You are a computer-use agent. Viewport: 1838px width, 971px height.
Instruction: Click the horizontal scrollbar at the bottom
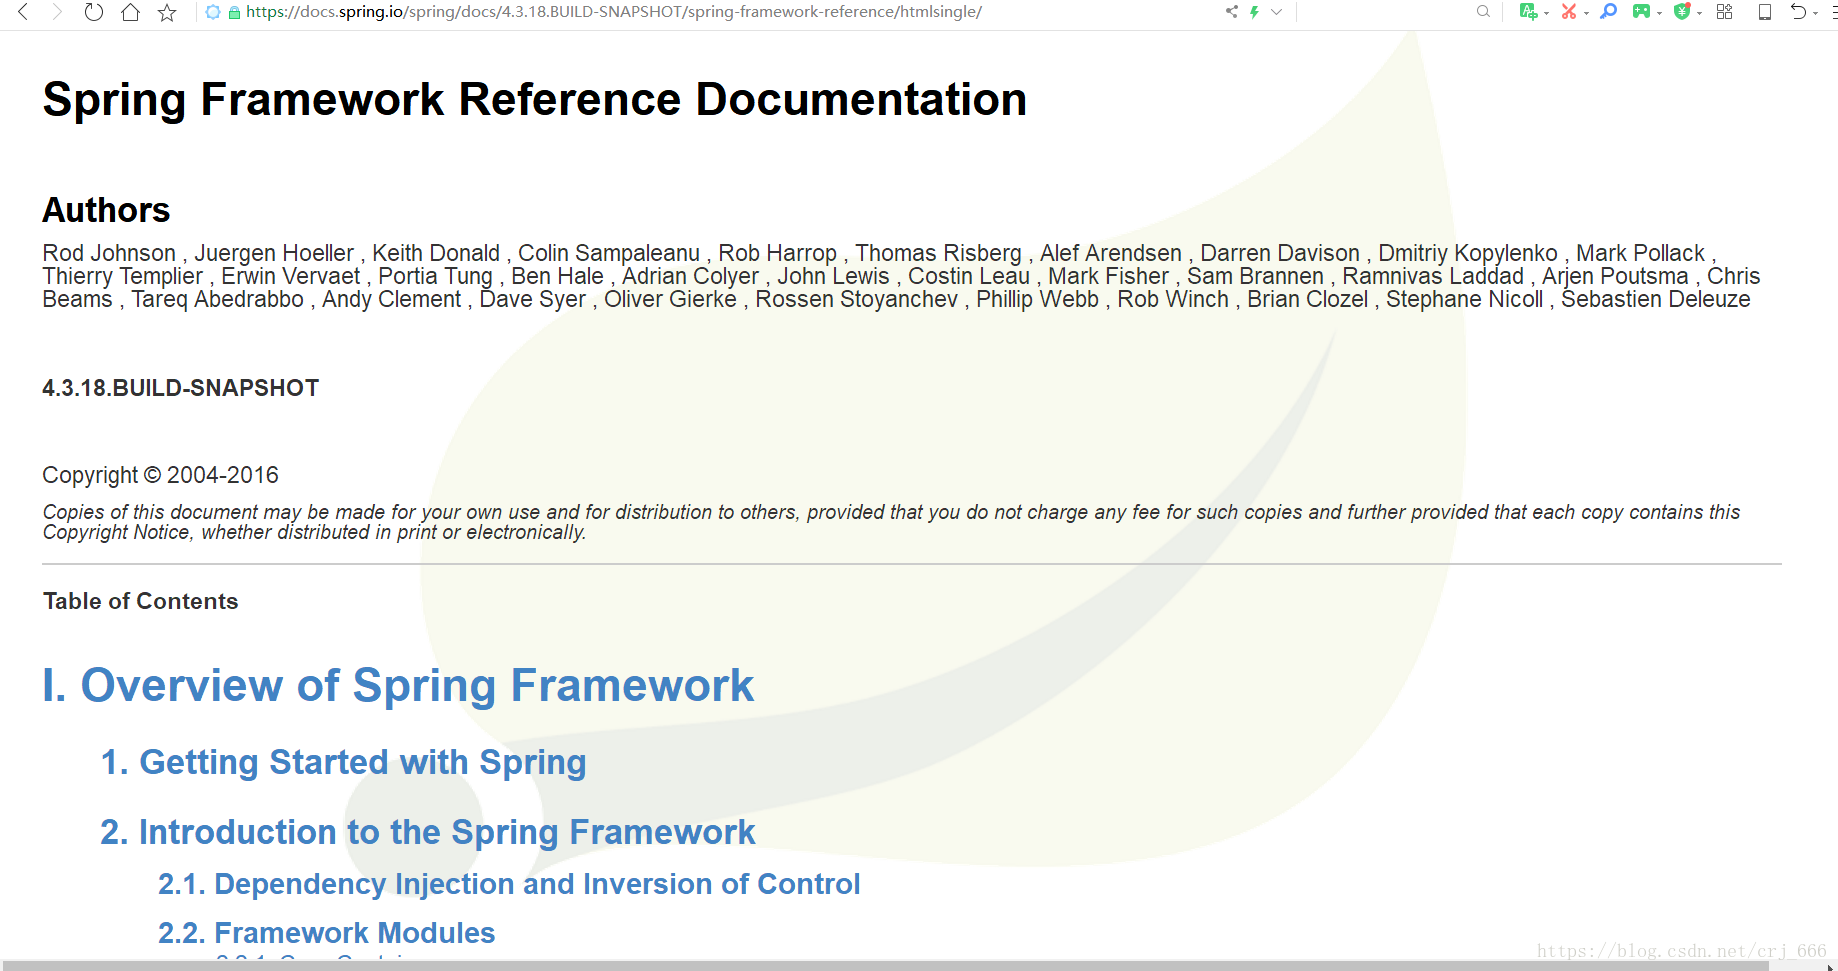click(x=885, y=966)
